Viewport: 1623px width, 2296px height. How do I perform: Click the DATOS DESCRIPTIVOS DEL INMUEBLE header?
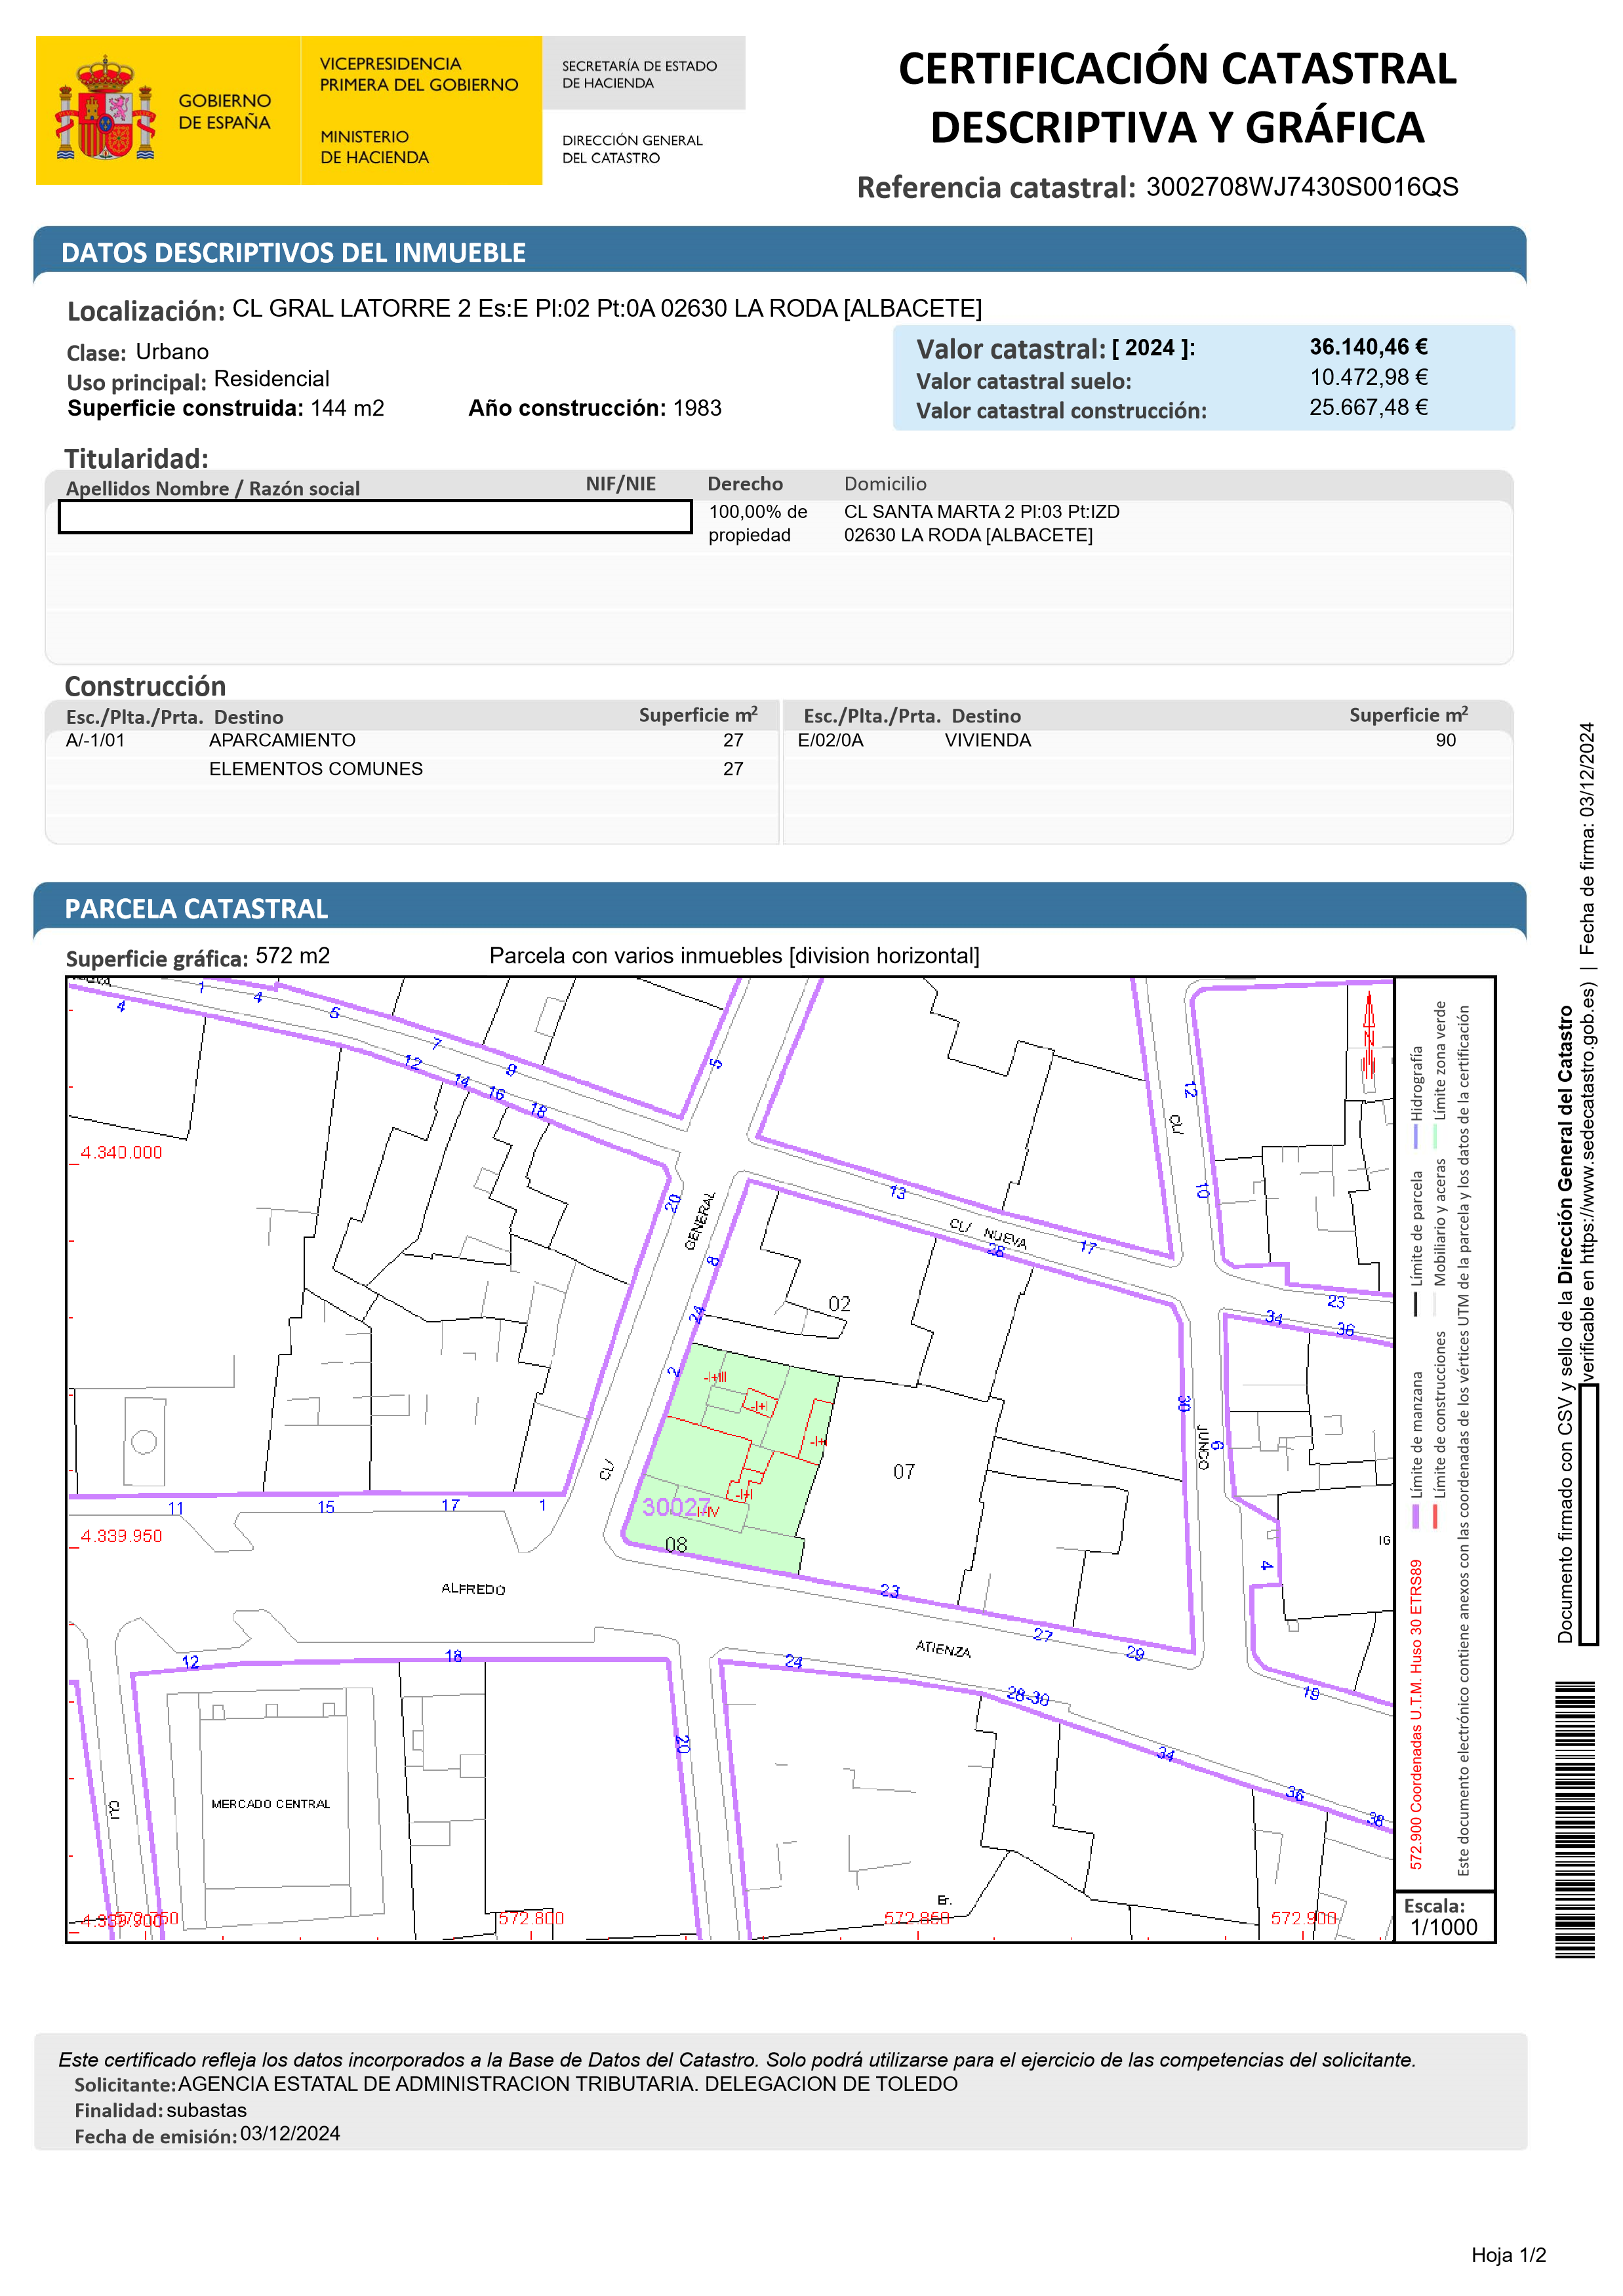pyautogui.click(x=293, y=253)
